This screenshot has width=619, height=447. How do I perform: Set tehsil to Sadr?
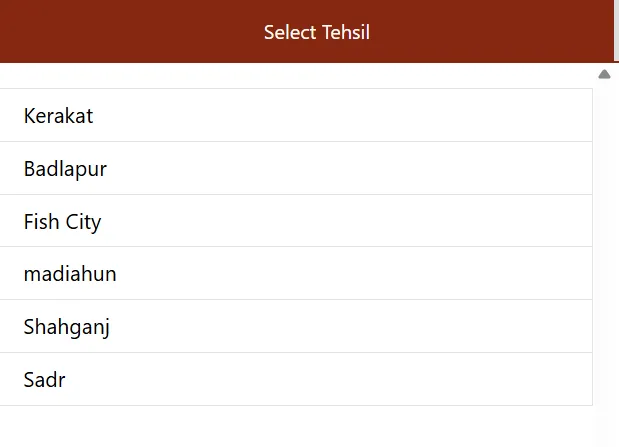point(45,379)
